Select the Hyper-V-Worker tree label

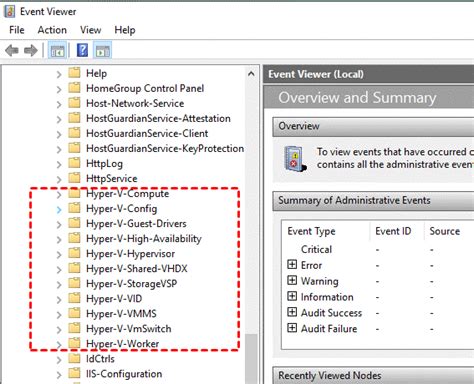point(123,344)
